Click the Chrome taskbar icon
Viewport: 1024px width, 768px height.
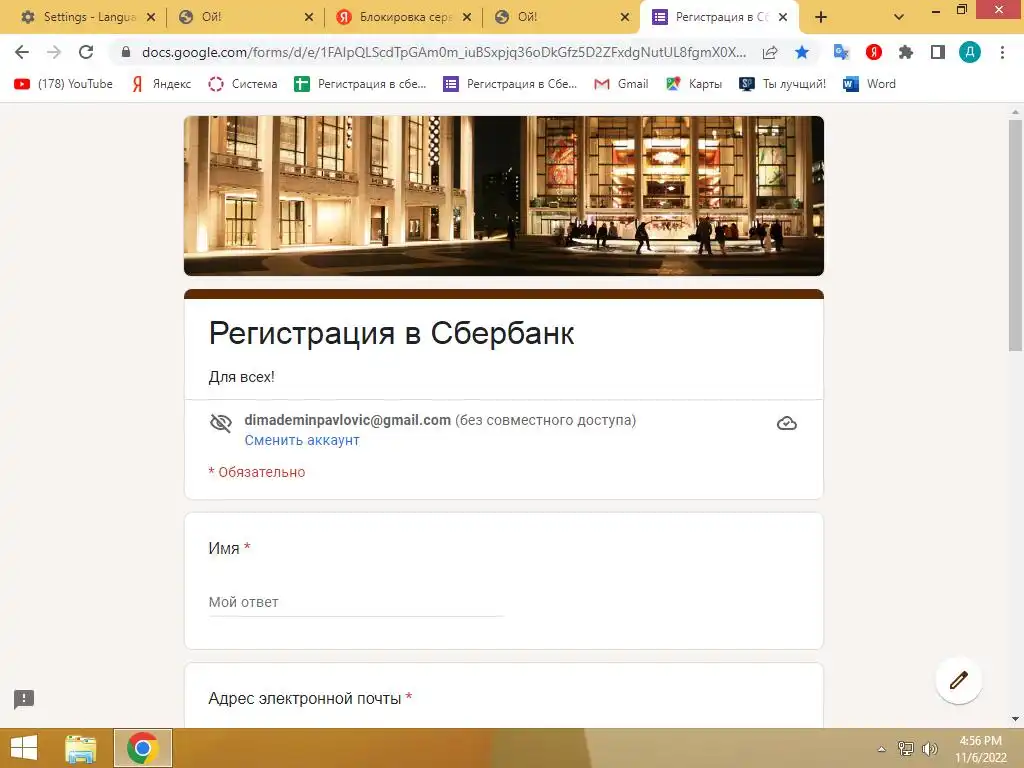[142, 748]
